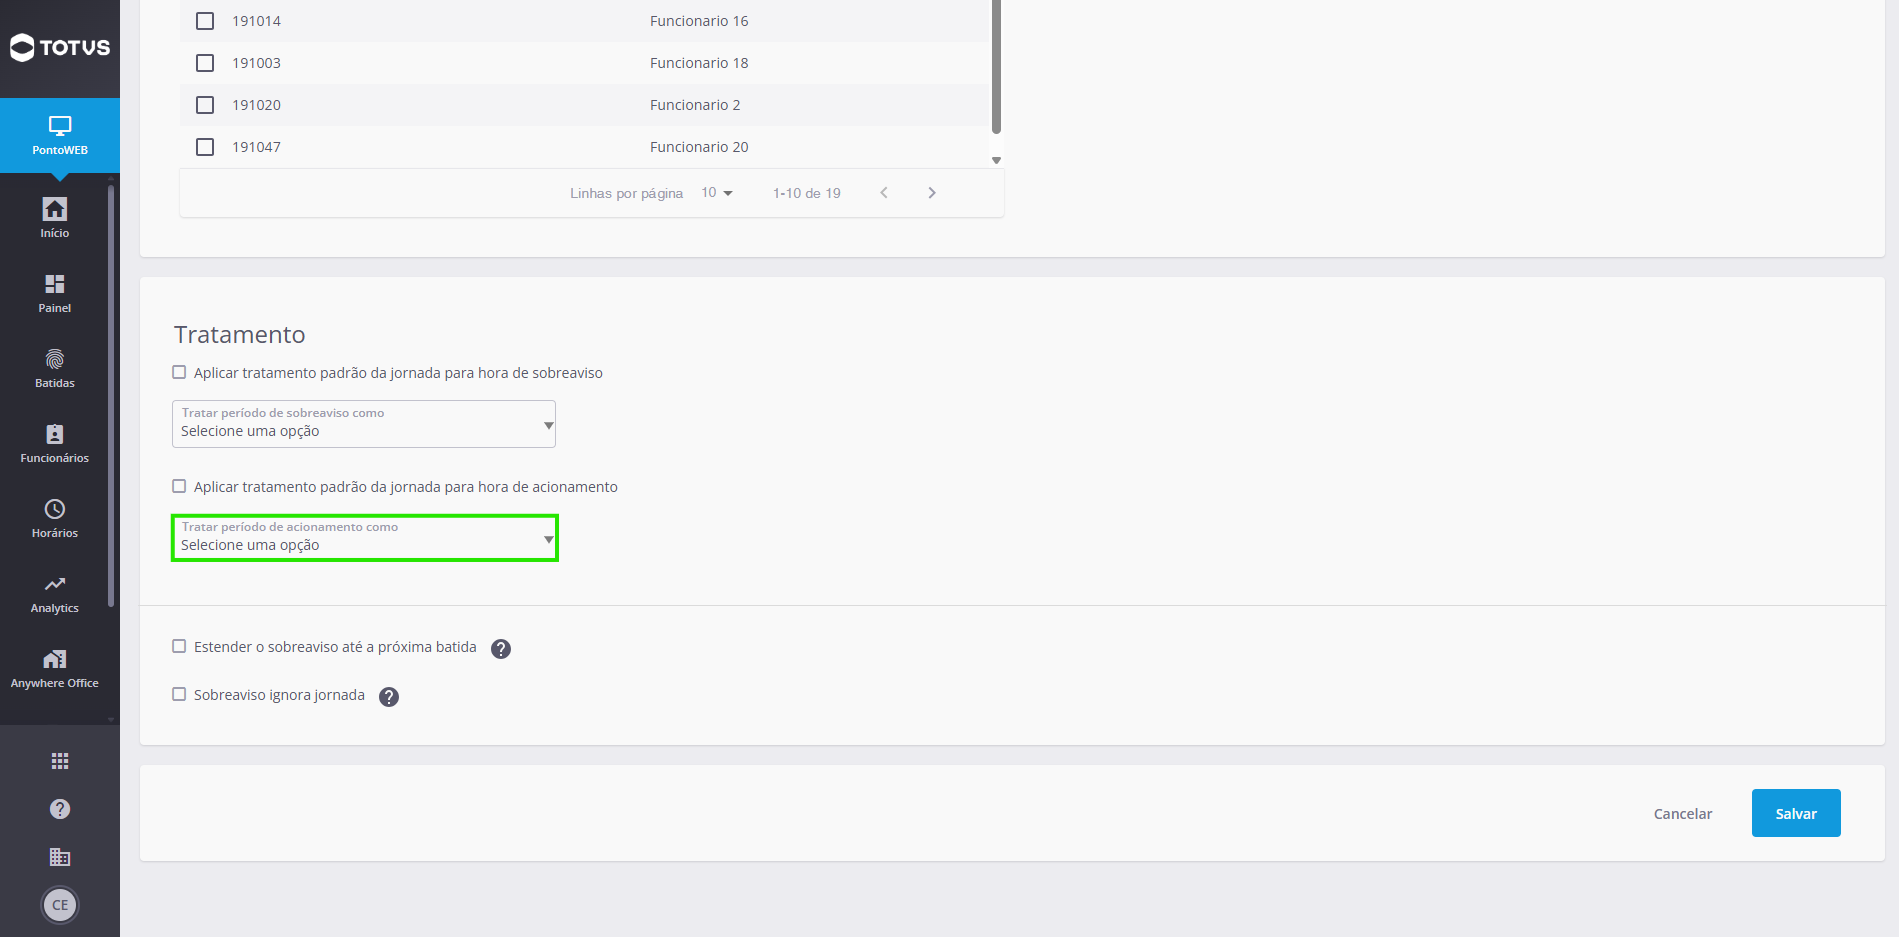Select the Funcionario 16 name cell
The image size is (1899, 937).
coord(699,21)
